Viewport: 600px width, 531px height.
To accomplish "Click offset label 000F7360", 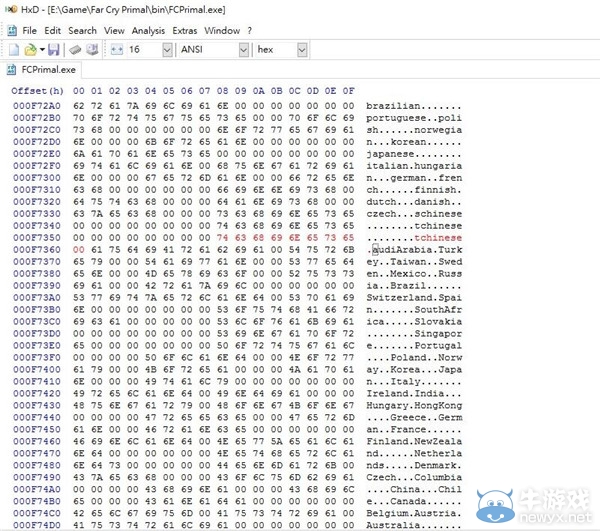I will click(37, 250).
